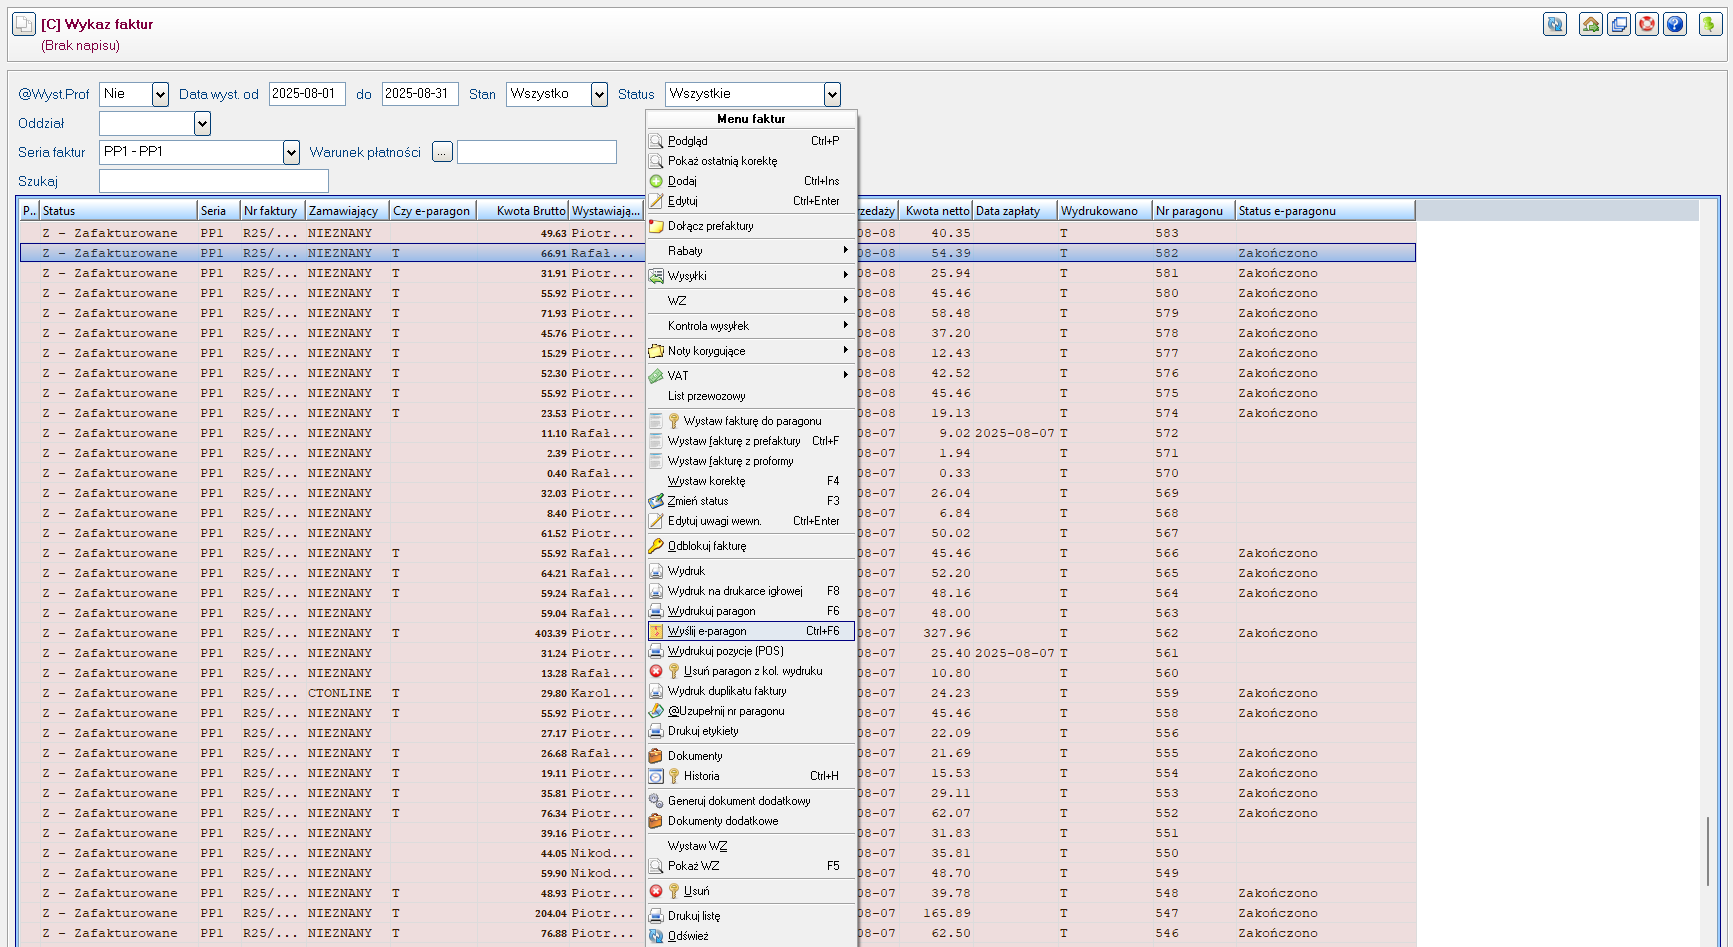Expand the WZ submenu

[751, 301]
